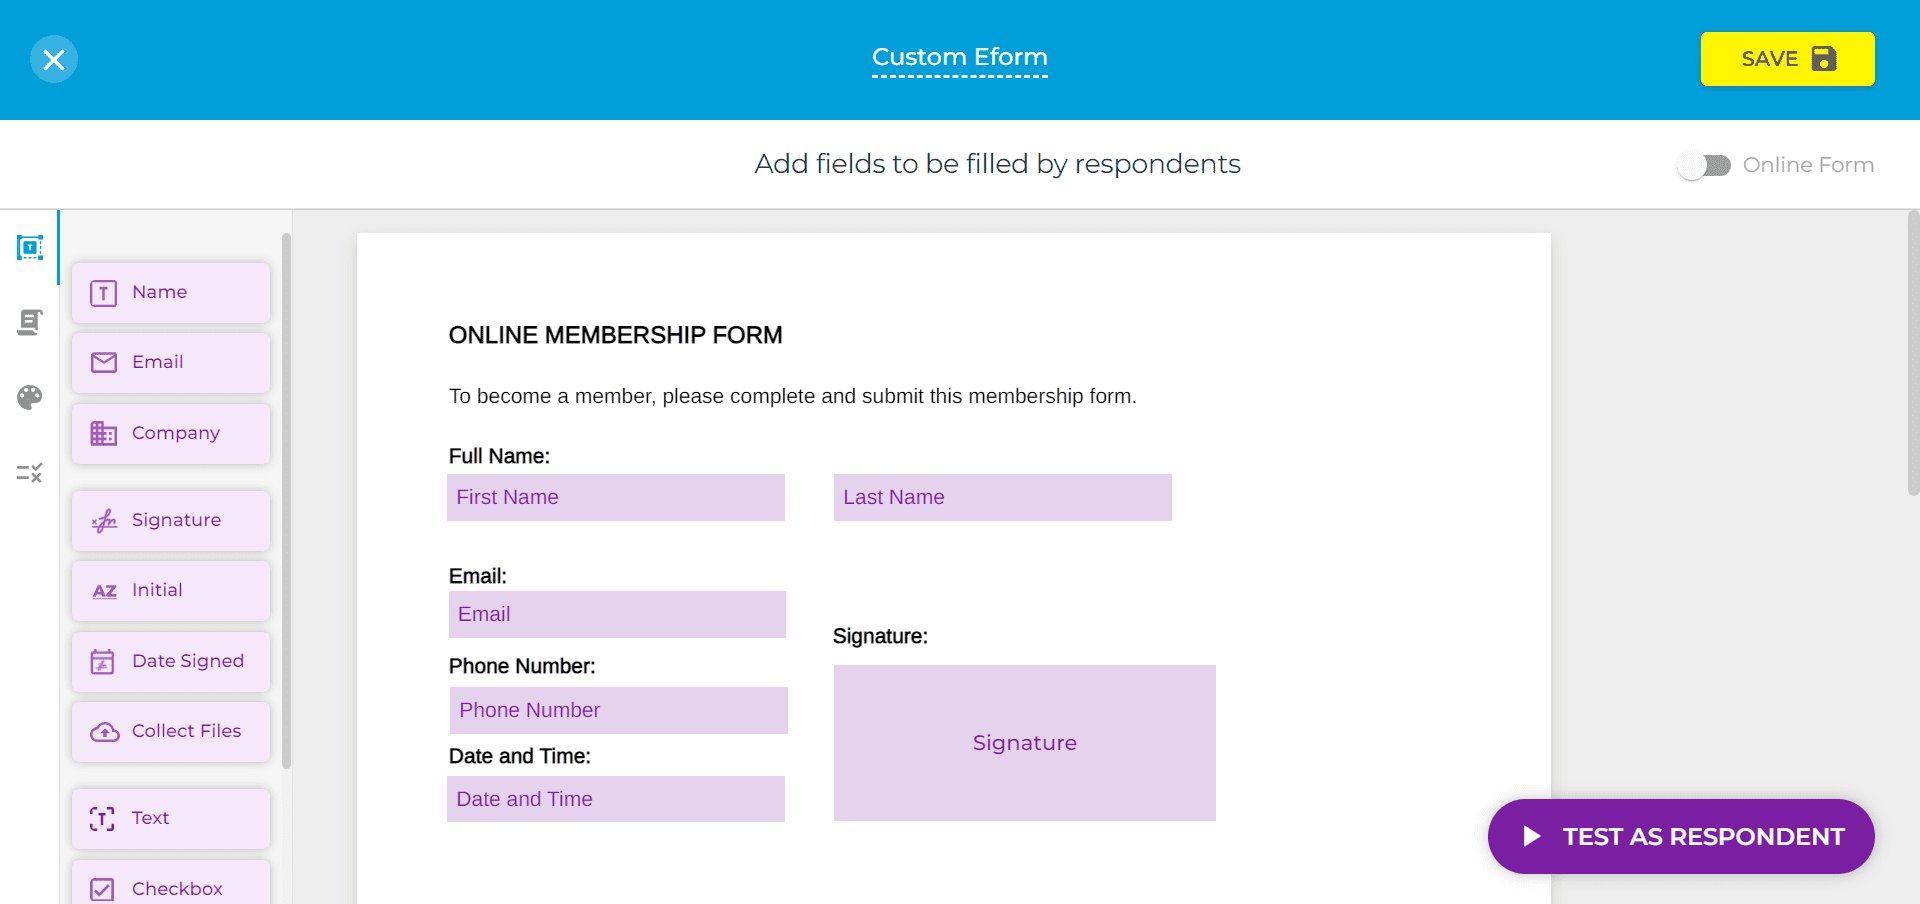
Task: Close the eform editor
Action: 54,58
